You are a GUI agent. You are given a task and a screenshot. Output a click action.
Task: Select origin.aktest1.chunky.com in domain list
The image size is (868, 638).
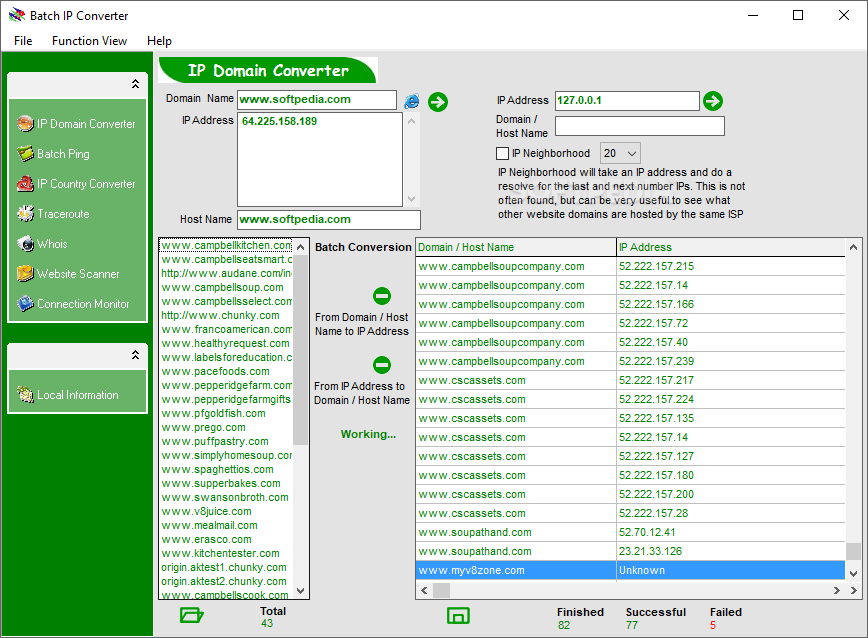[226, 567]
